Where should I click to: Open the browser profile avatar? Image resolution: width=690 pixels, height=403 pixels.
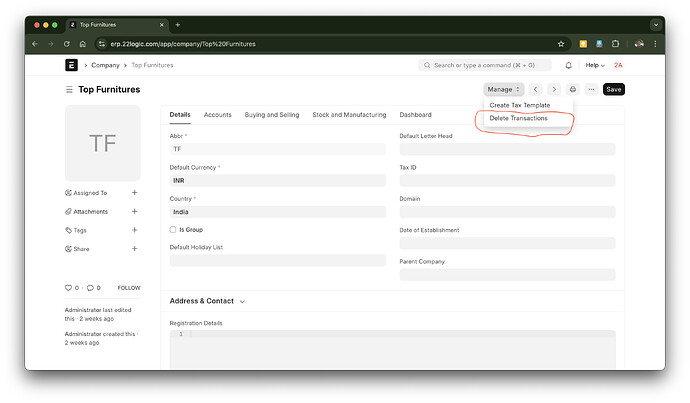639,44
